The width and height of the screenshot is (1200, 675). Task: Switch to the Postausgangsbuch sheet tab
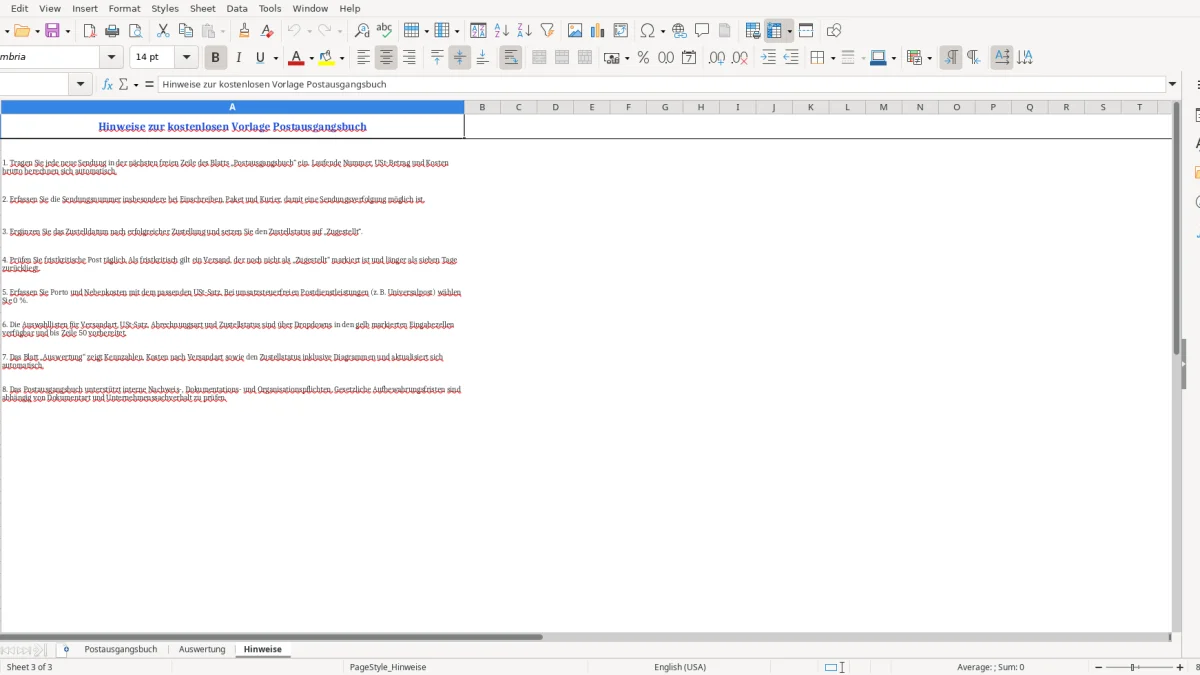[x=121, y=649]
